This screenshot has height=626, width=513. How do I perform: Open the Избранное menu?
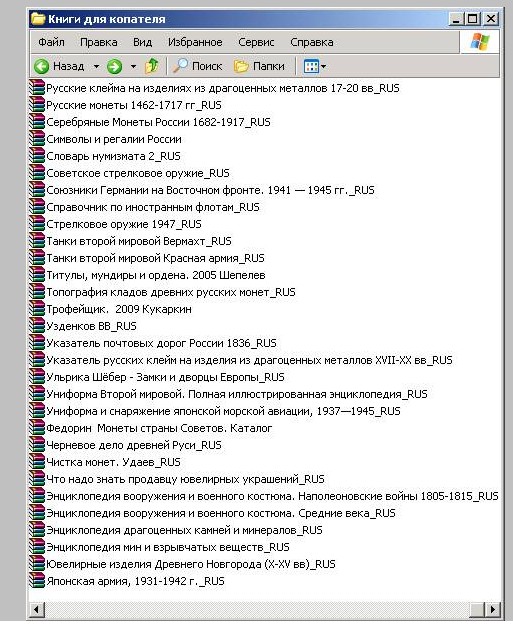195,42
